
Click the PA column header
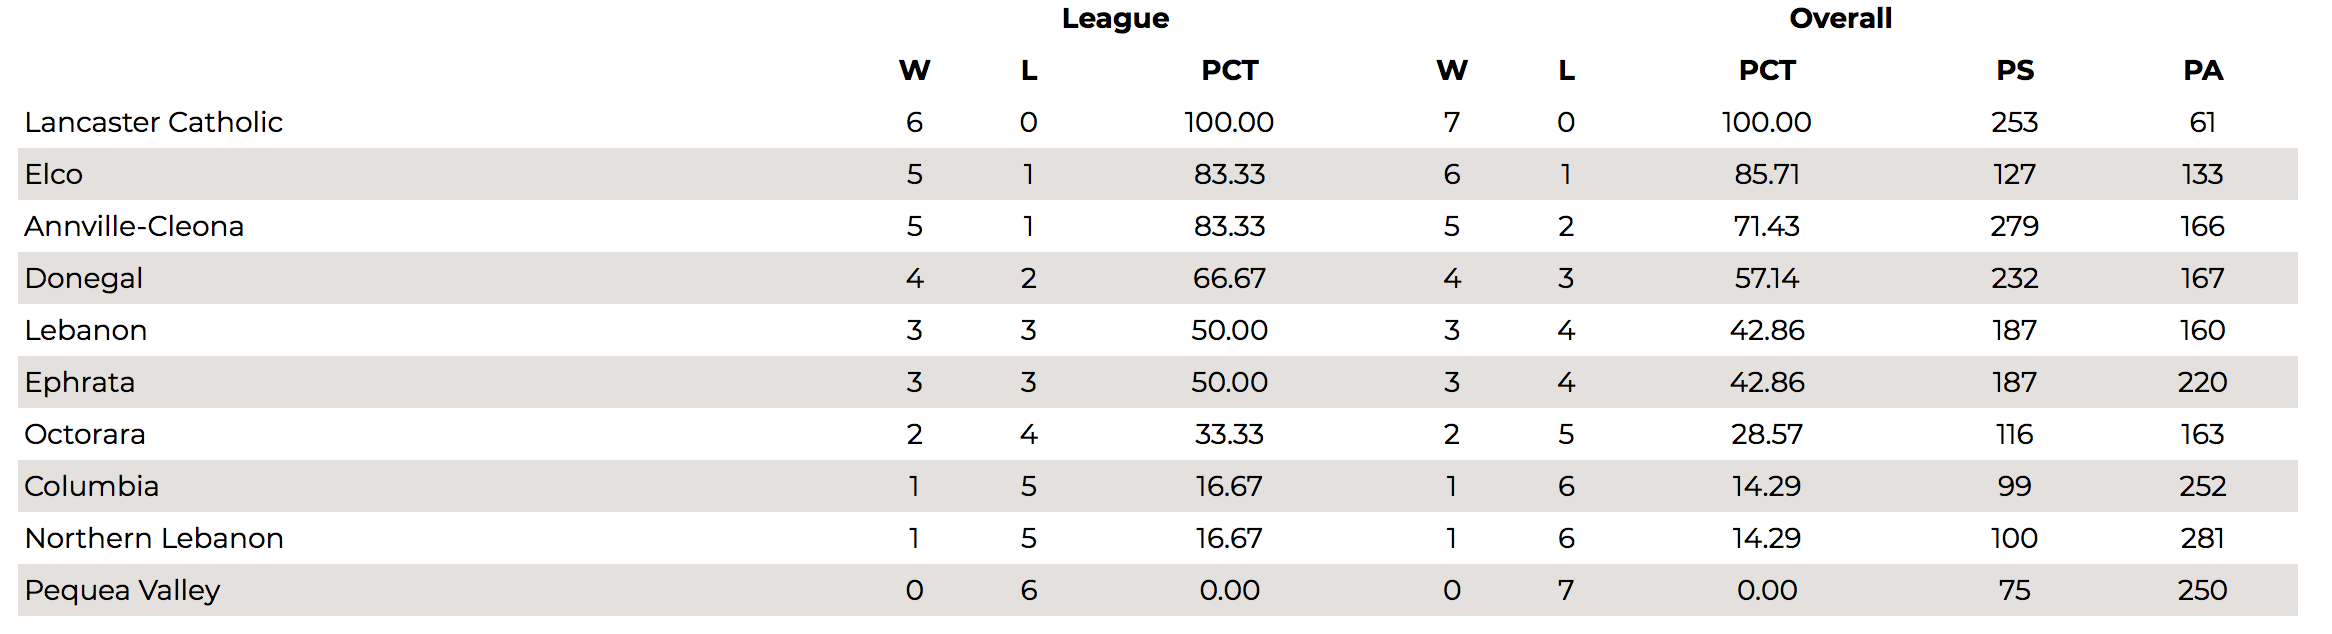[x=2203, y=70]
